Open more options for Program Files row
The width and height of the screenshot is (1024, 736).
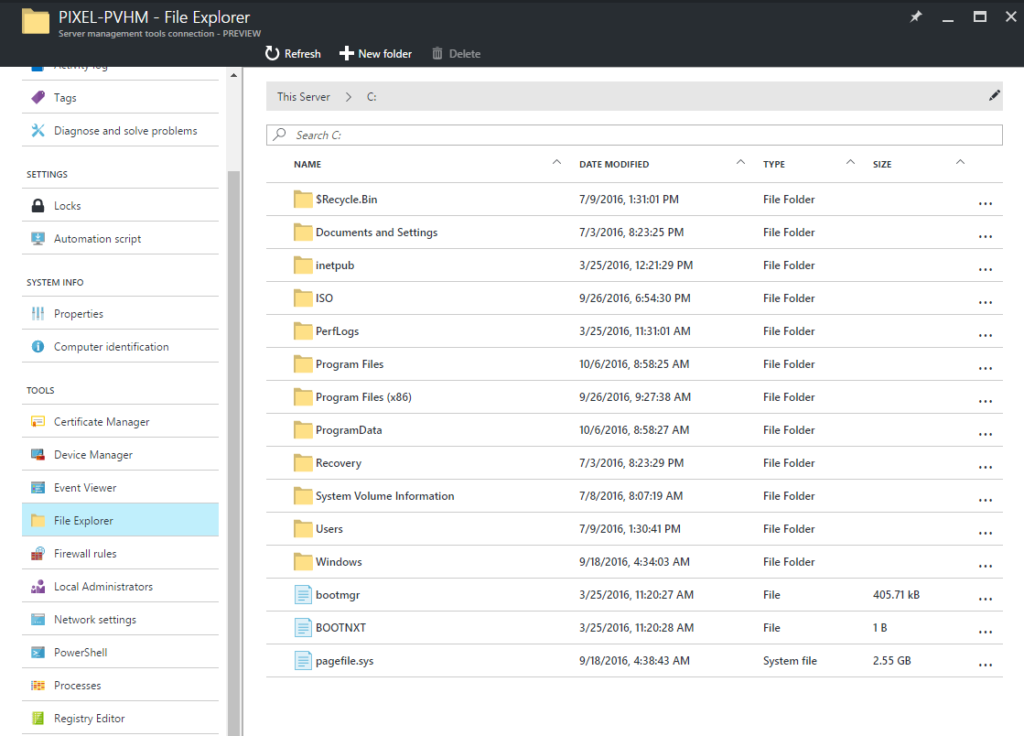click(x=985, y=368)
